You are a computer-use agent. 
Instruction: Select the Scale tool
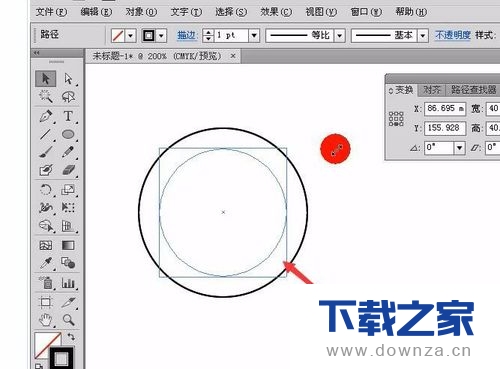pyautogui.click(x=68, y=190)
